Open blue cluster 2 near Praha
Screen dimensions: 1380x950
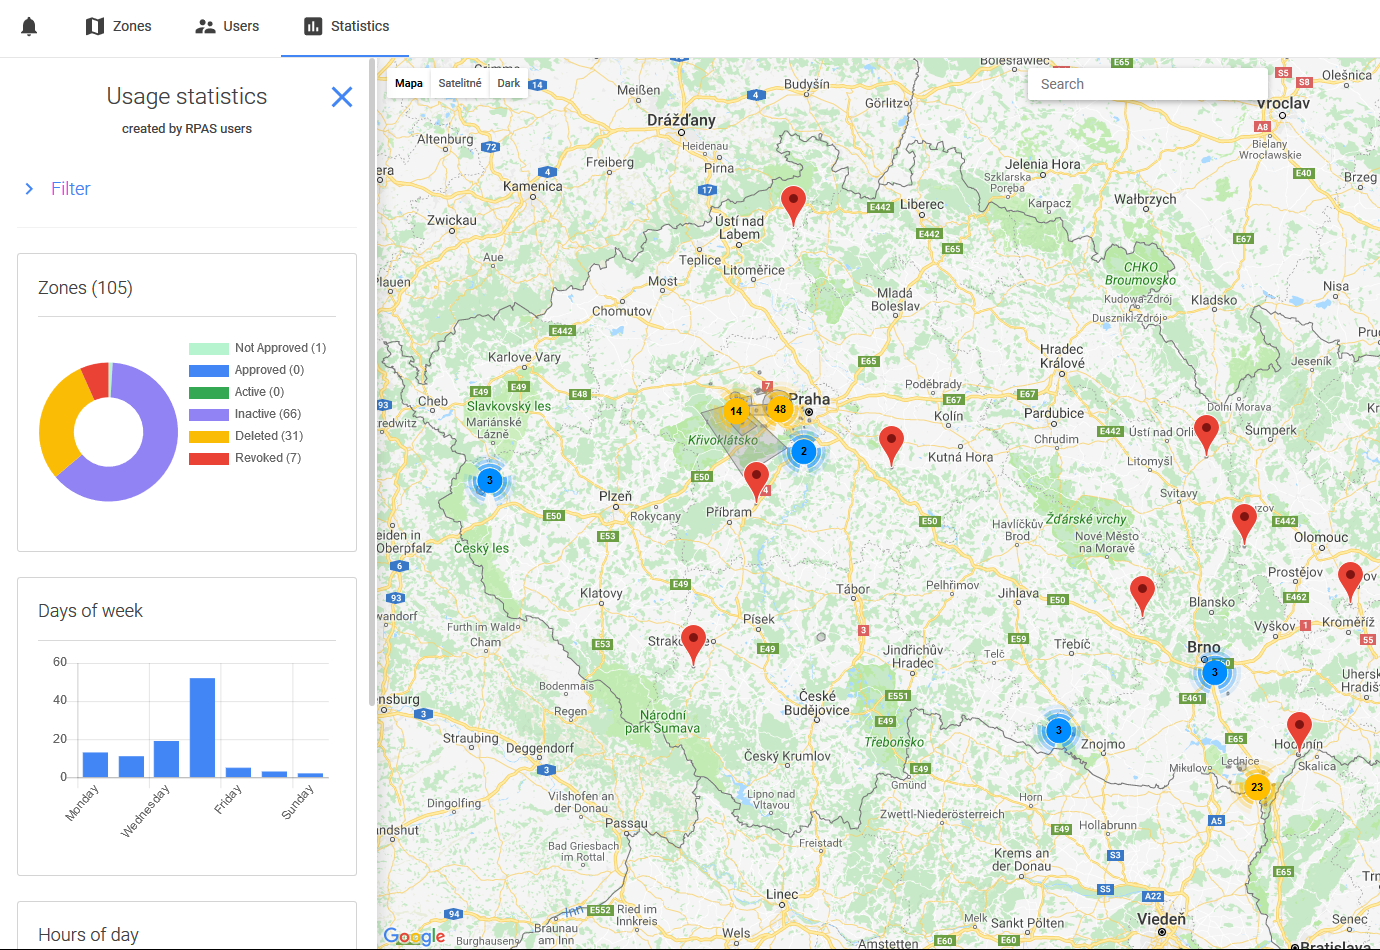[x=803, y=451]
